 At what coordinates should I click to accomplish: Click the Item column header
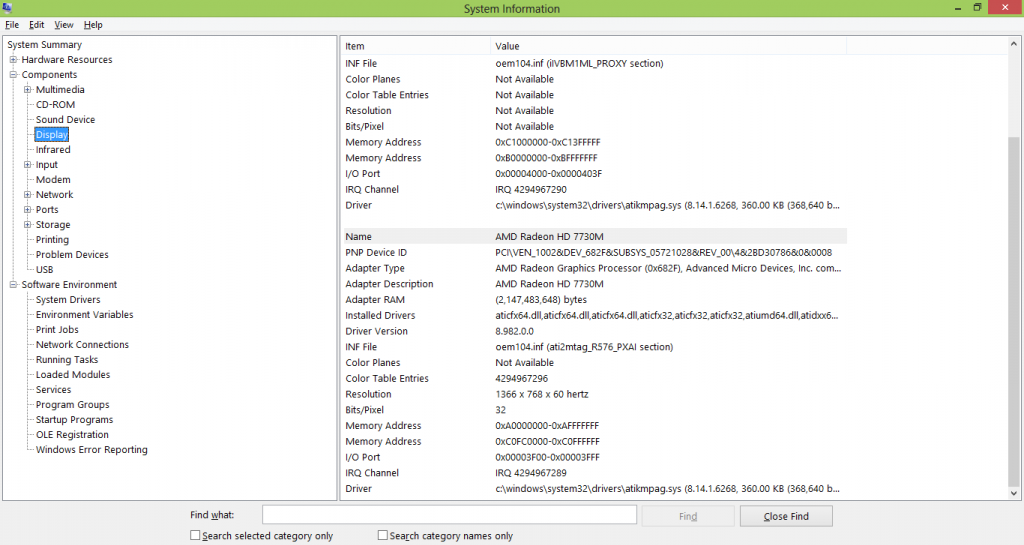415,46
